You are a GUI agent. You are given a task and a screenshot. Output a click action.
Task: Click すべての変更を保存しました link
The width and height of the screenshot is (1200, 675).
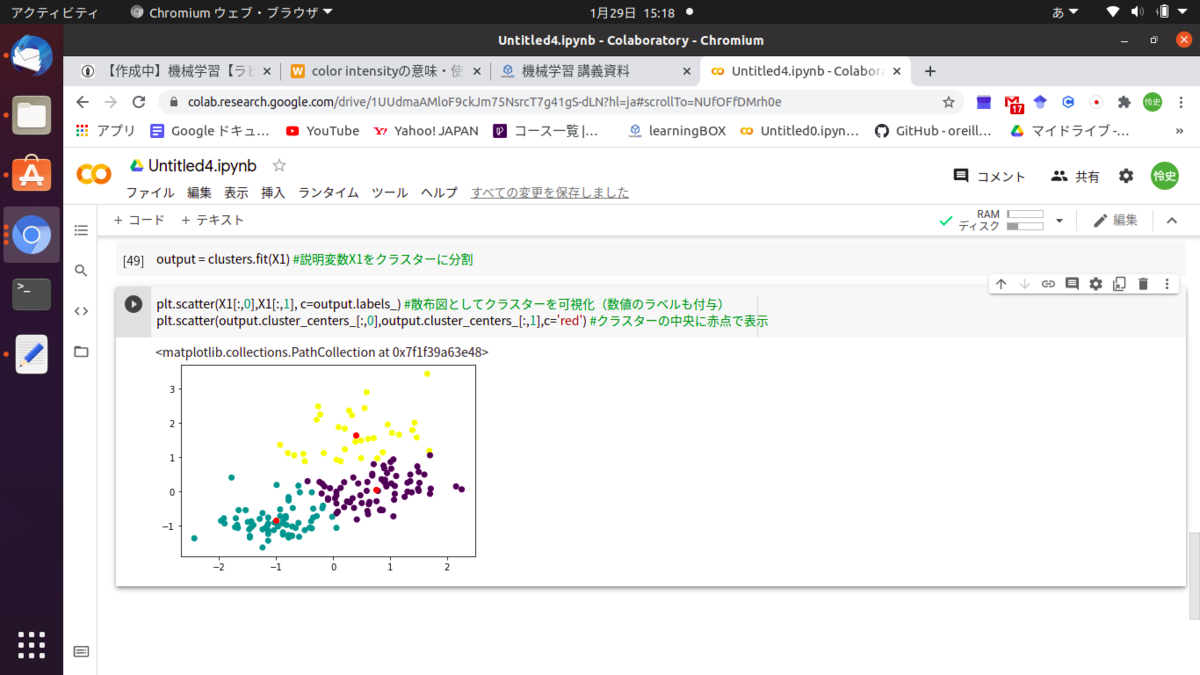pyautogui.click(x=550, y=193)
